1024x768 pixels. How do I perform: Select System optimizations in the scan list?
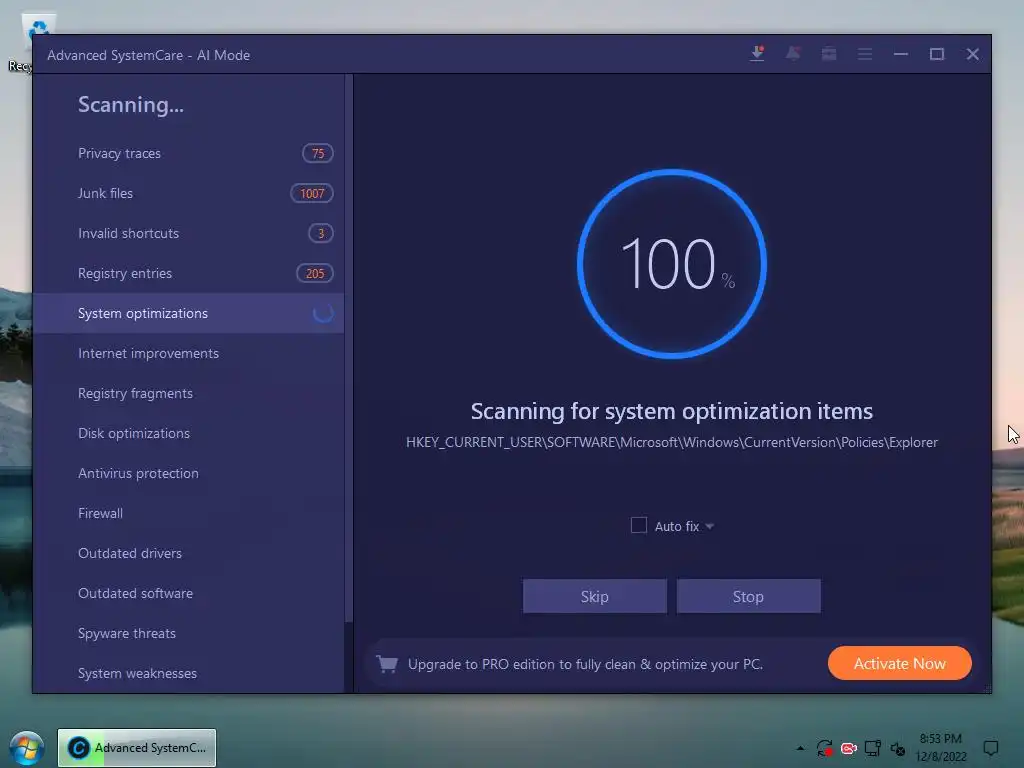point(188,313)
